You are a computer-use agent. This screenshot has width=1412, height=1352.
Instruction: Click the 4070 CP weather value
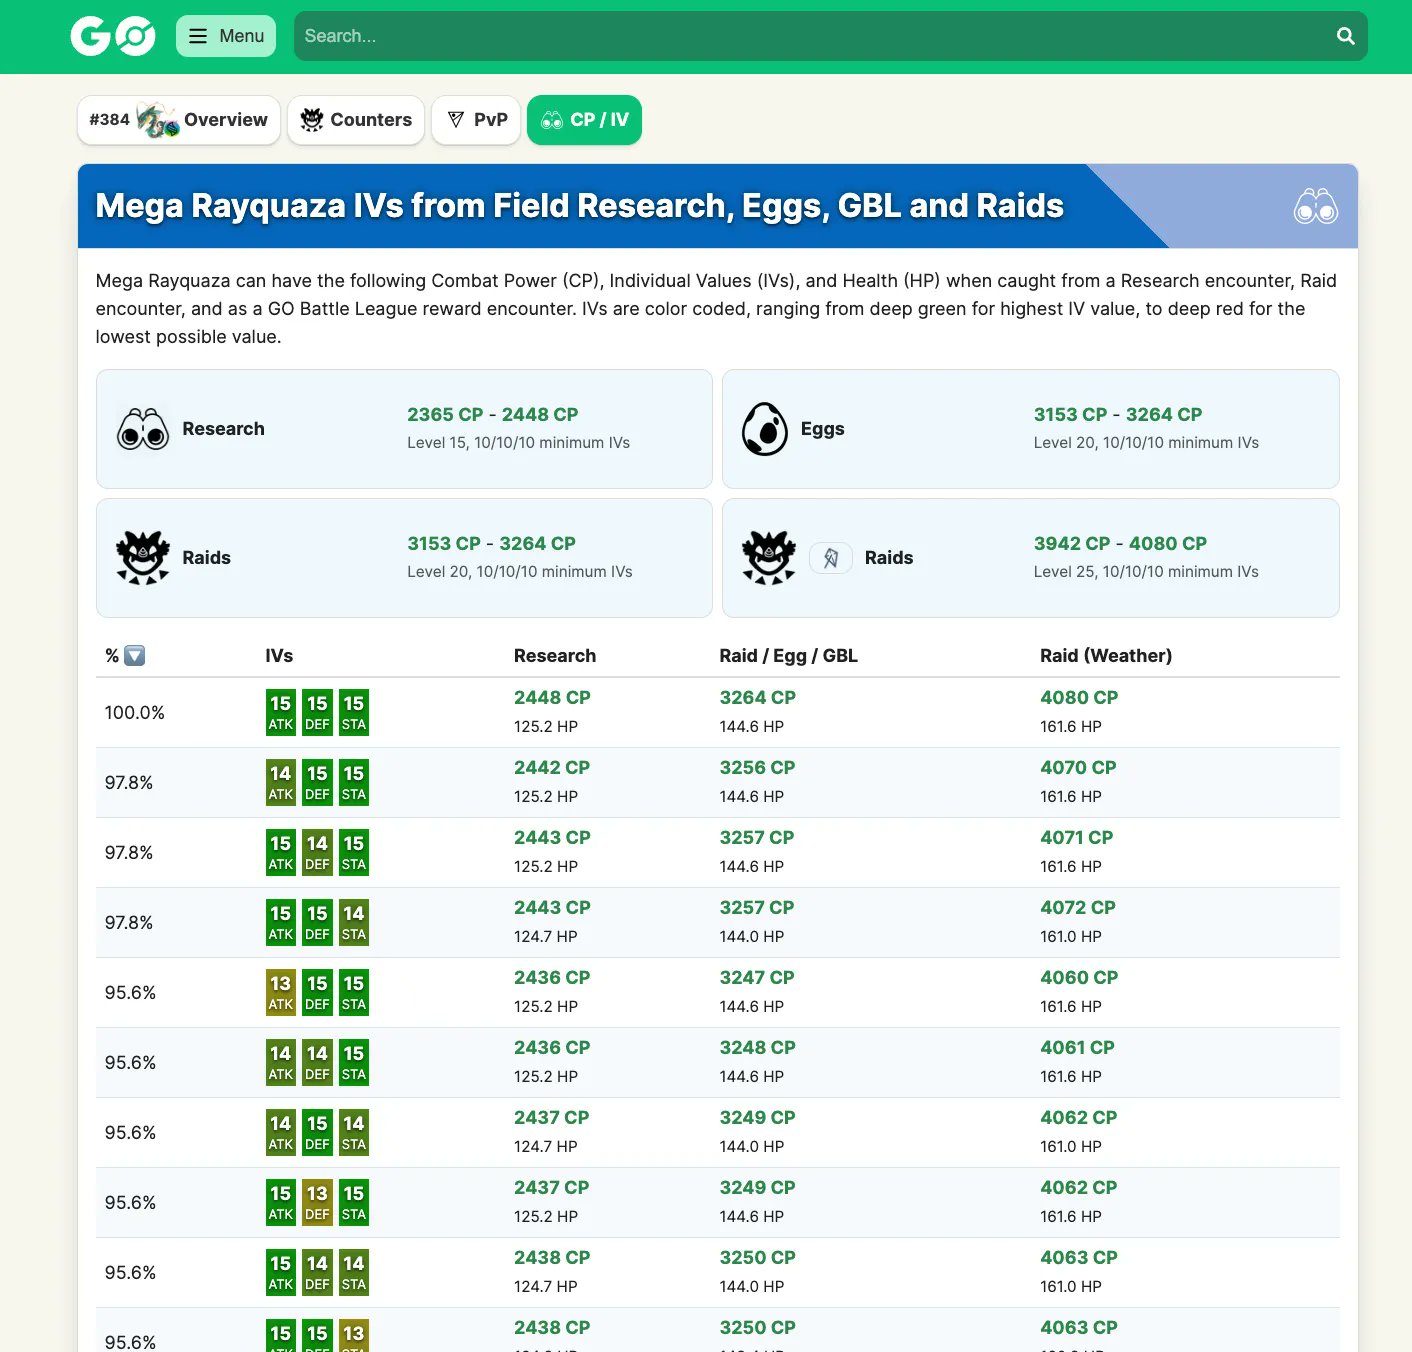(1078, 768)
